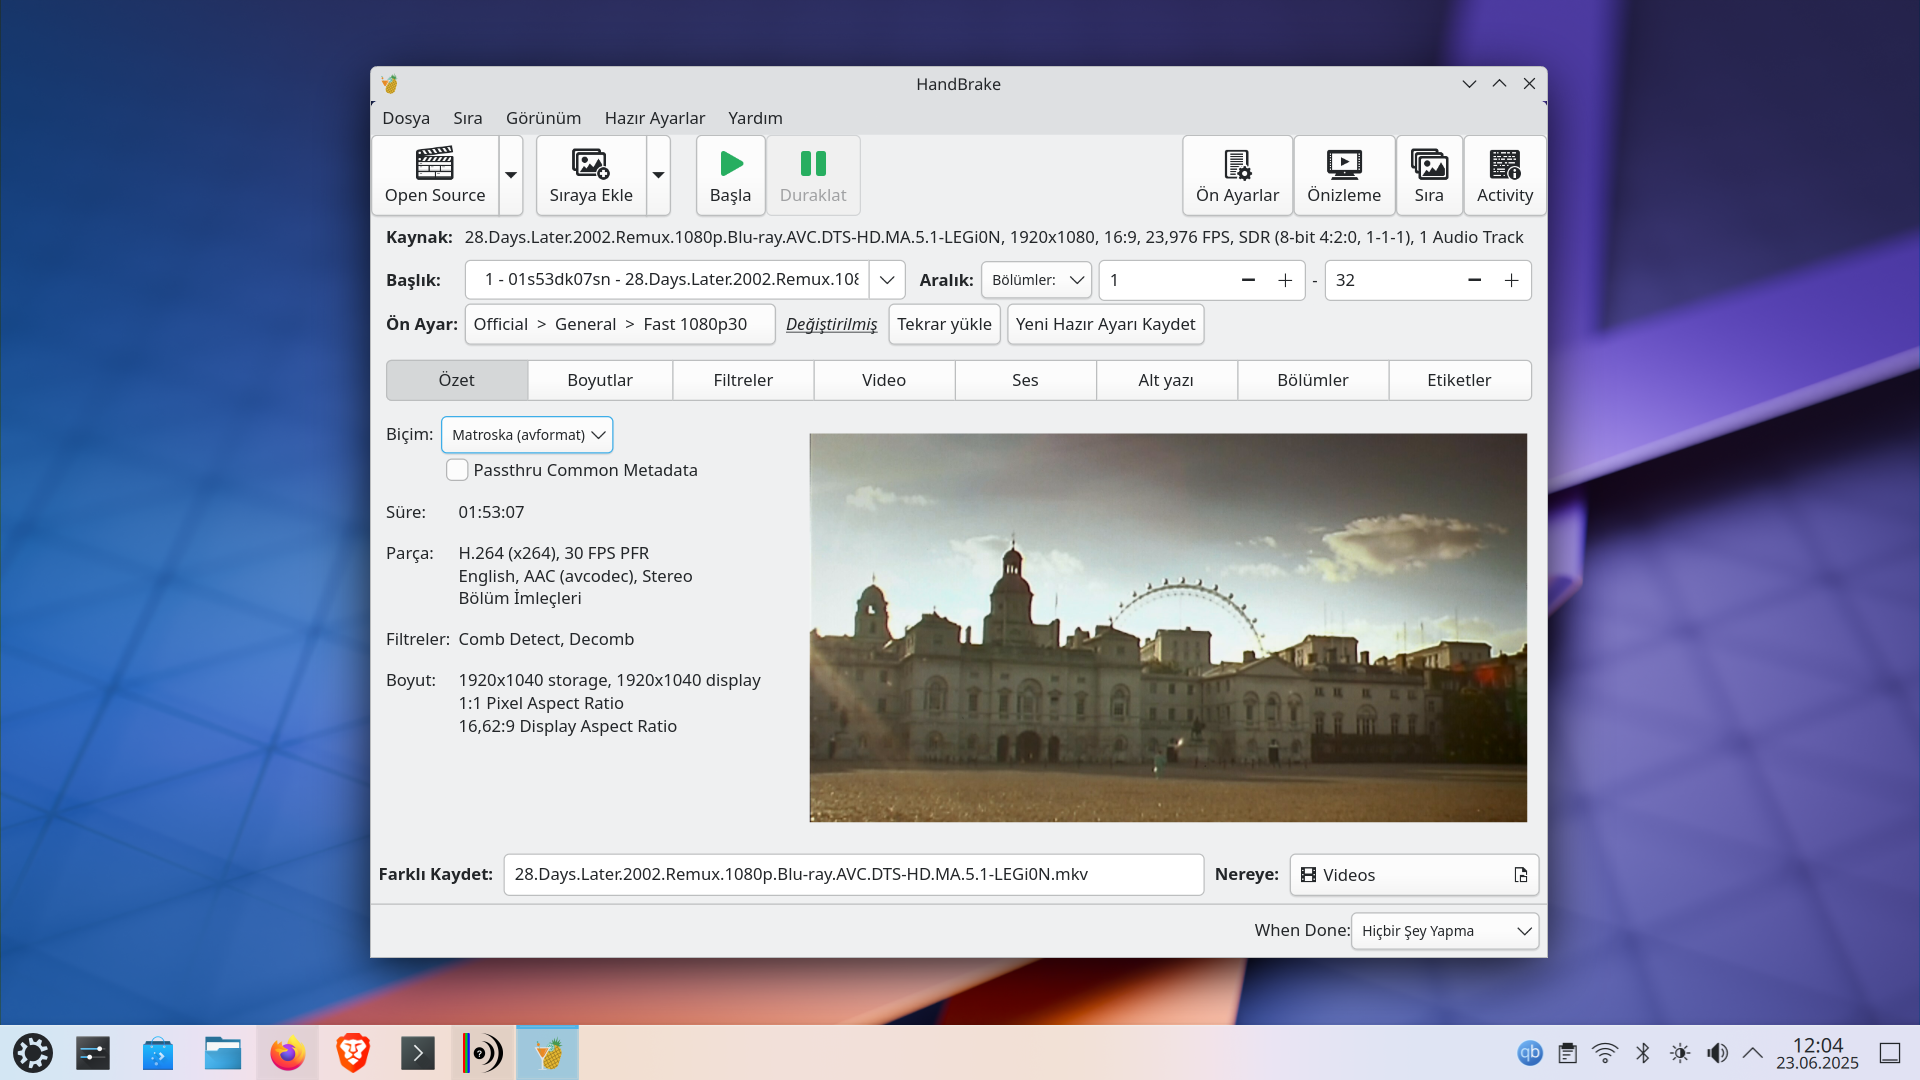Click the Duraklat pause button

813,176
